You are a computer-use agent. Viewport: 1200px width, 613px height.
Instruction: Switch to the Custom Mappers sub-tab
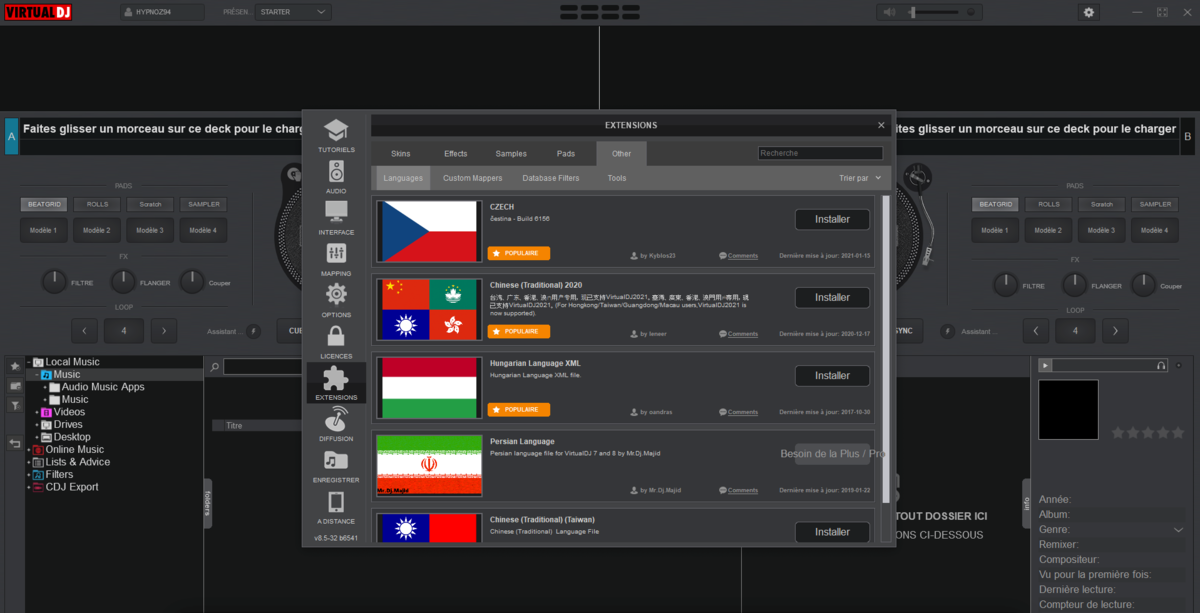click(x=473, y=178)
